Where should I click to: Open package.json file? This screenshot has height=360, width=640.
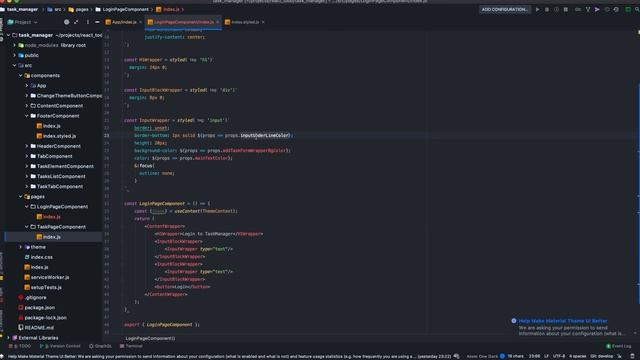[39, 307]
